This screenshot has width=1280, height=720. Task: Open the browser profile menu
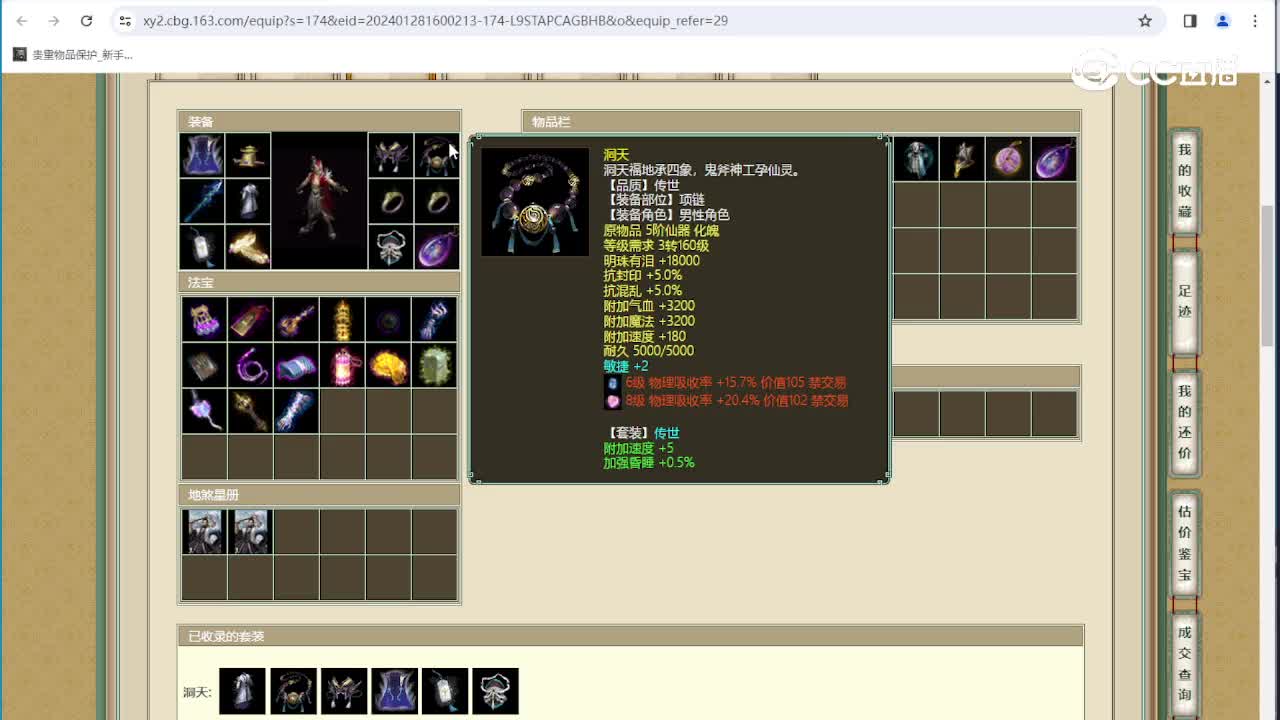pos(1222,21)
